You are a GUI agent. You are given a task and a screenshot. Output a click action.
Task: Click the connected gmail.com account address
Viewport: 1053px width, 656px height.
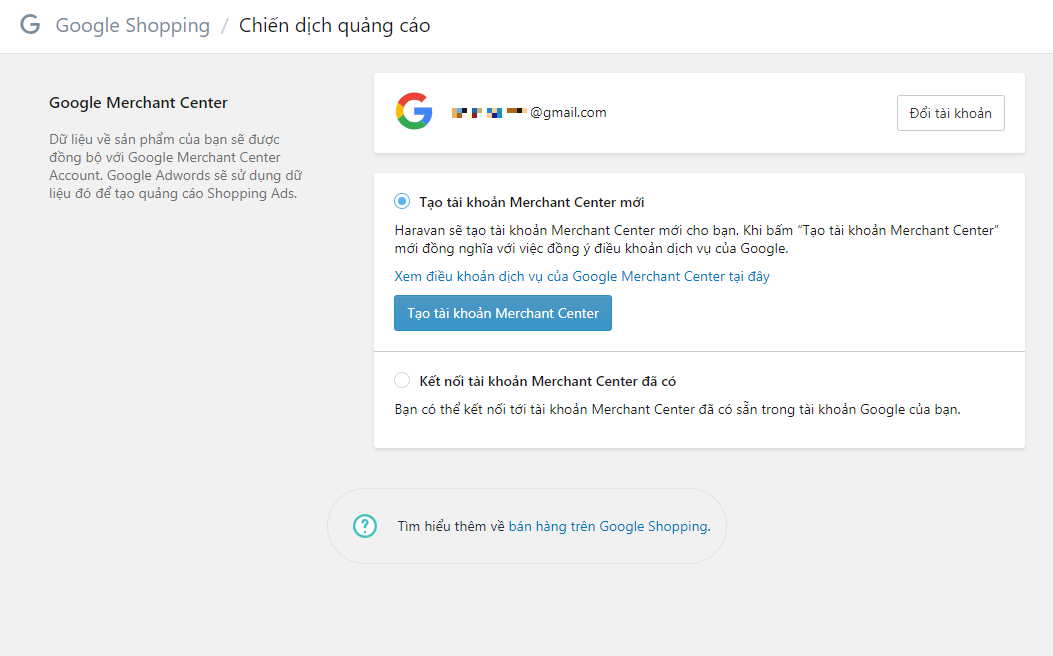point(529,112)
